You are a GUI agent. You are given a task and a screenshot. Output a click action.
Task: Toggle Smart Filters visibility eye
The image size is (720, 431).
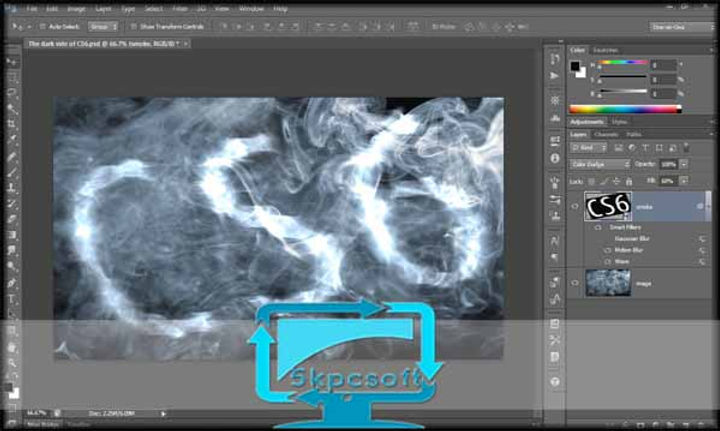[x=598, y=227]
